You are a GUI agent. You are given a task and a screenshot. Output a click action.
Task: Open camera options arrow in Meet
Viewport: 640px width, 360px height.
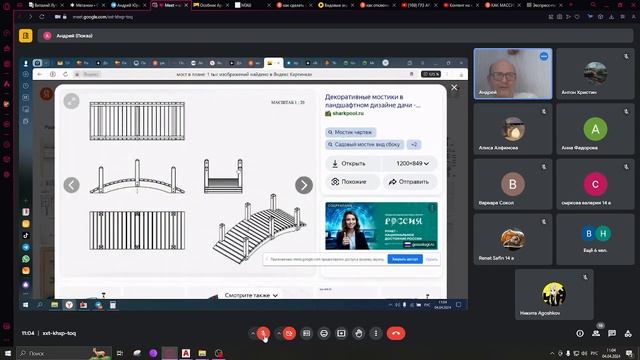point(279,333)
